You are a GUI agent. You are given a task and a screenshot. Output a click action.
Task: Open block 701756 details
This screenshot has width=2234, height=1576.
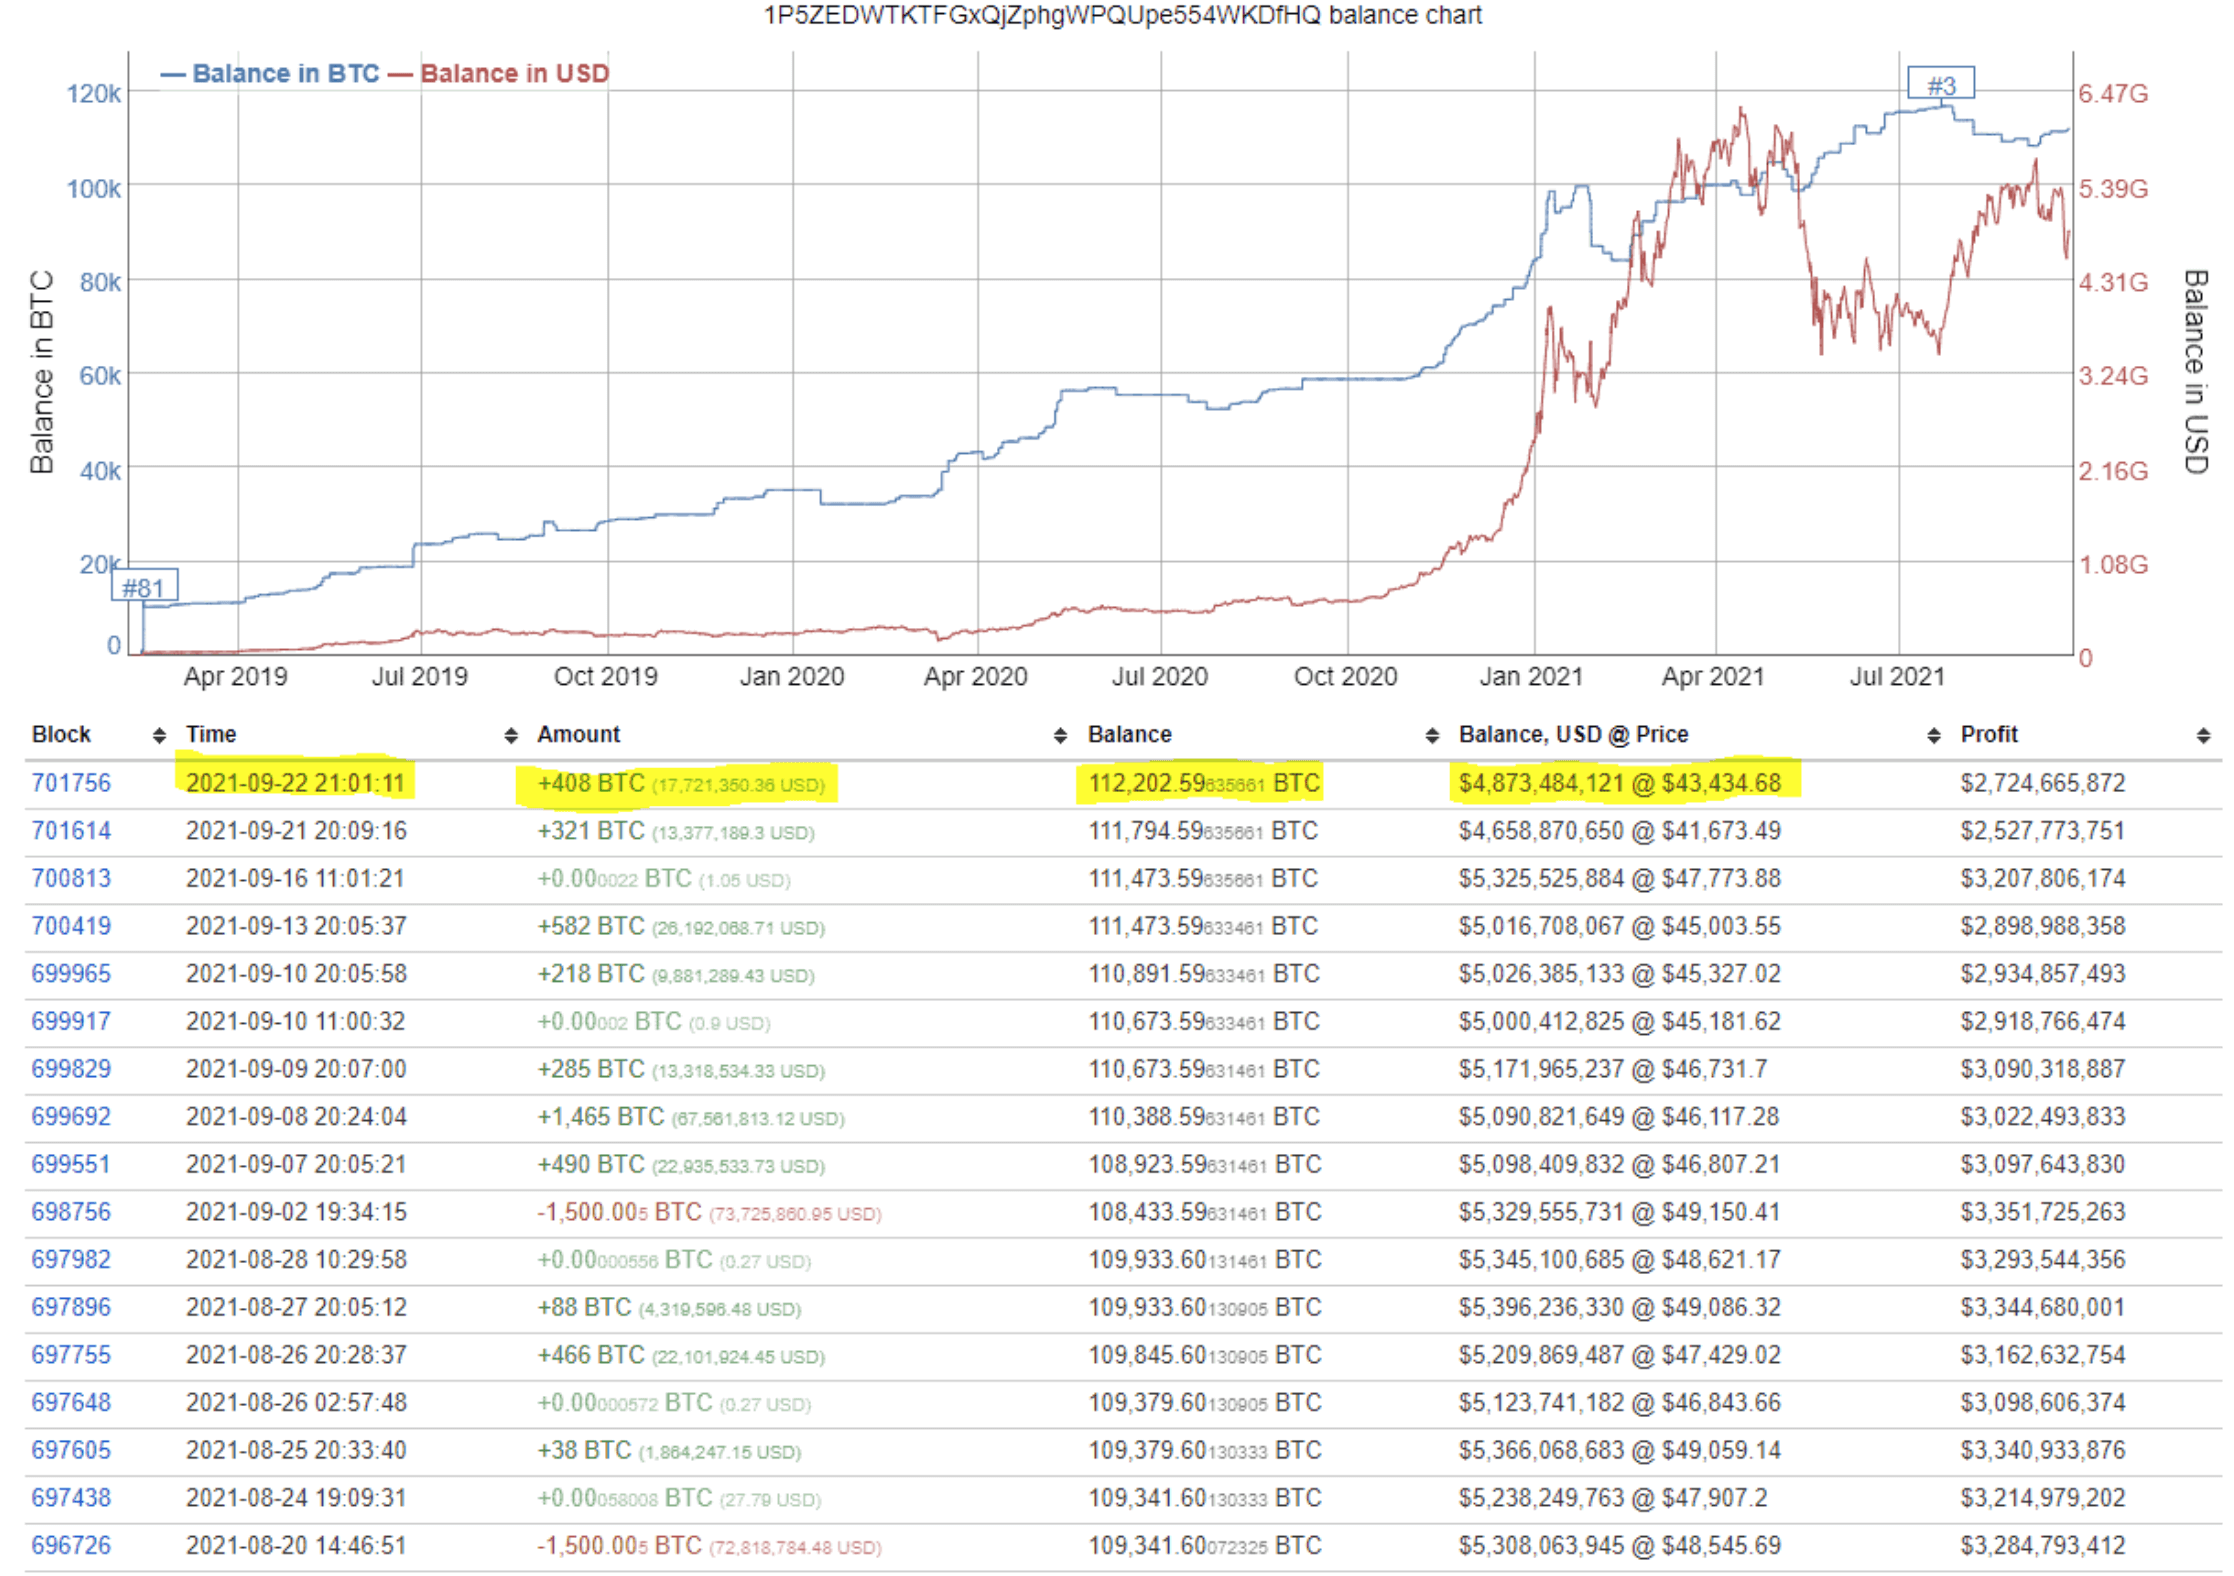pyautogui.click(x=71, y=783)
